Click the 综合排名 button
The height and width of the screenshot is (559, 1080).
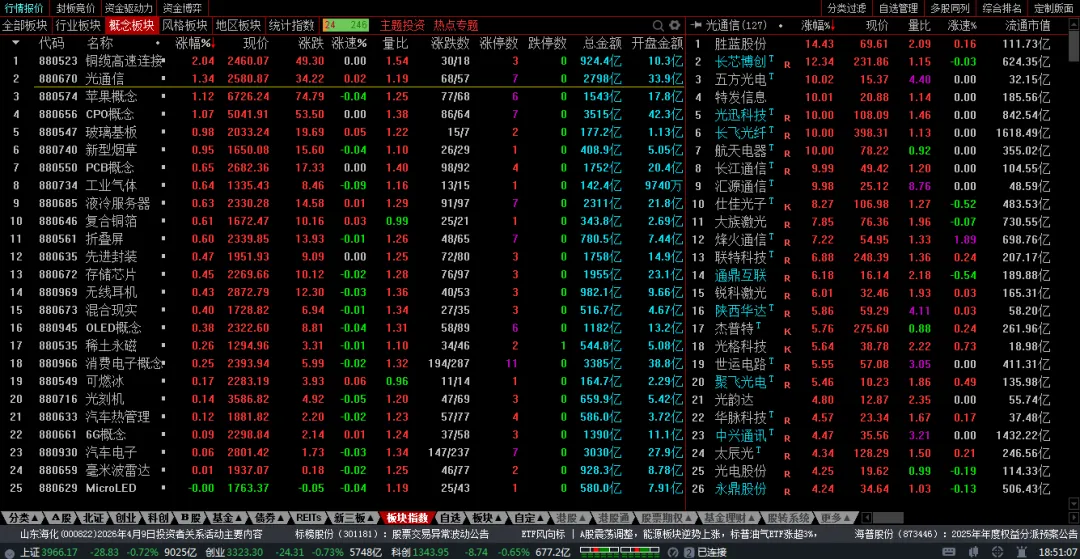[1001, 8]
